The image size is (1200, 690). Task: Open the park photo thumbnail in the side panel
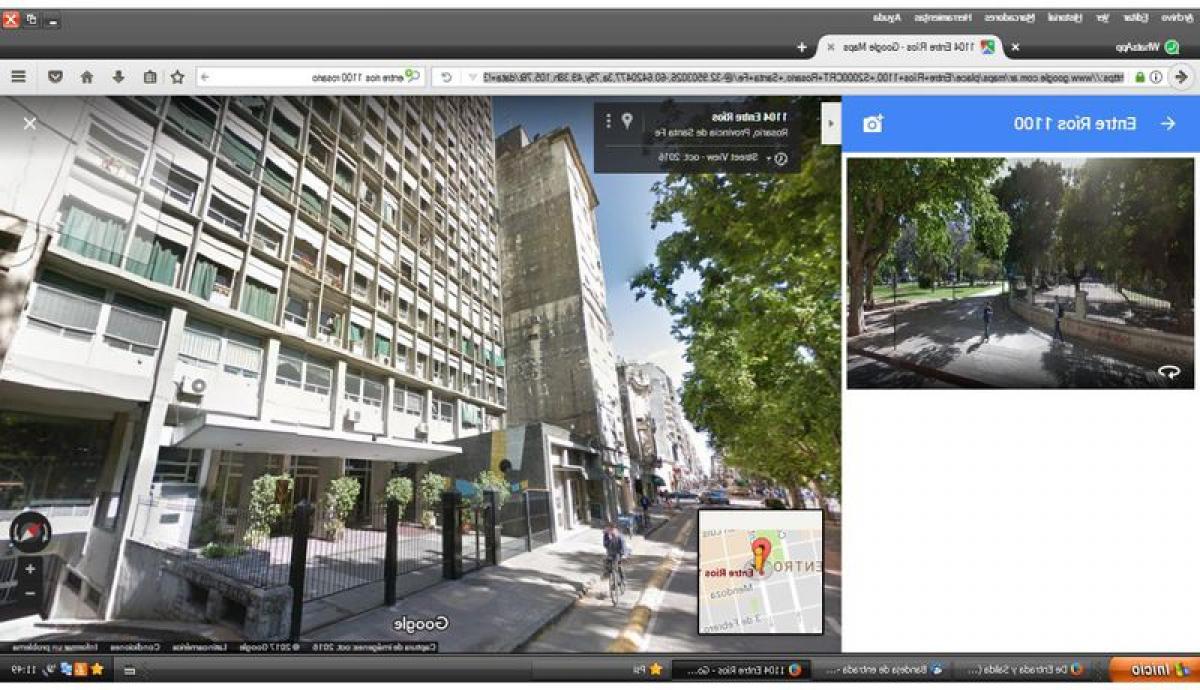[1020, 272]
